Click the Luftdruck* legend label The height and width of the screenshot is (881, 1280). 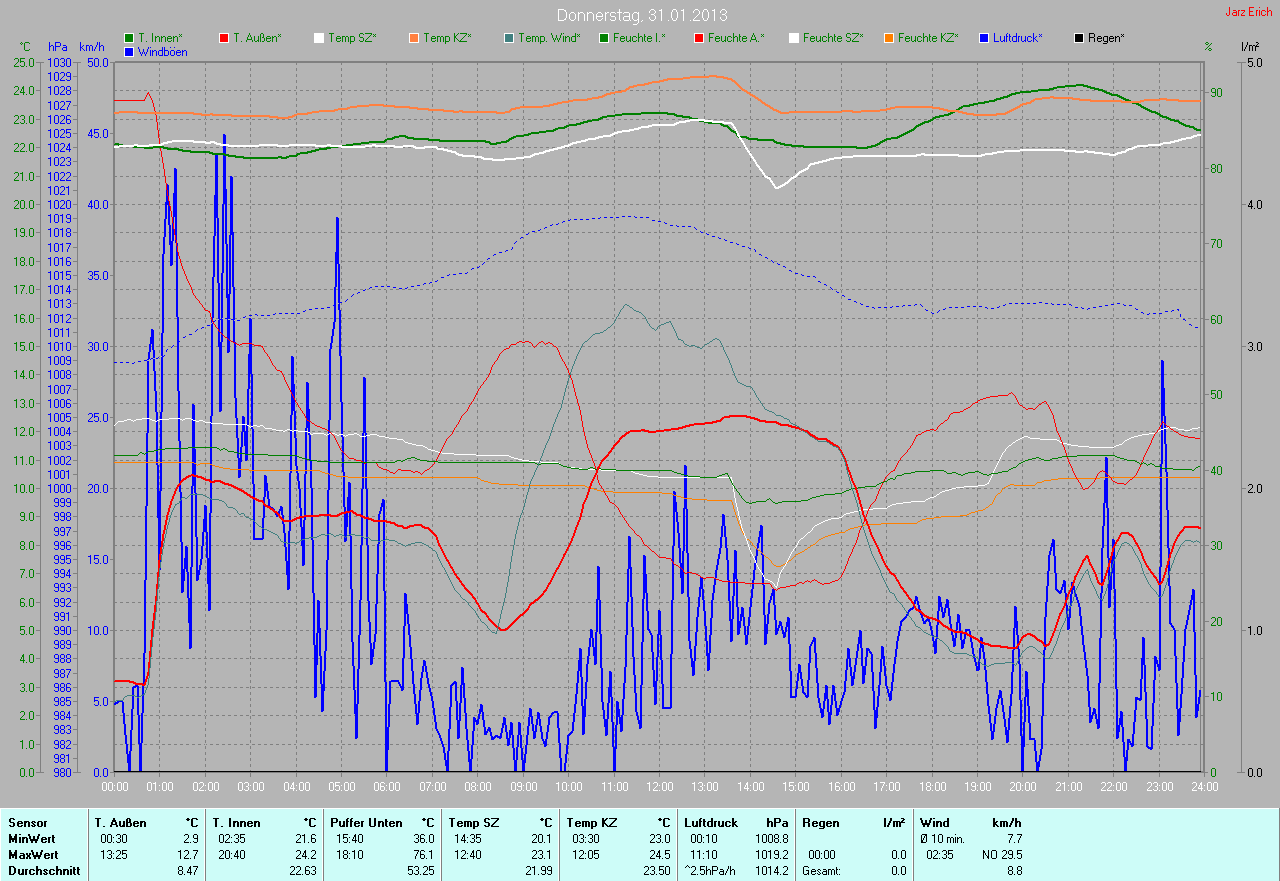pyautogui.click(x=1018, y=38)
